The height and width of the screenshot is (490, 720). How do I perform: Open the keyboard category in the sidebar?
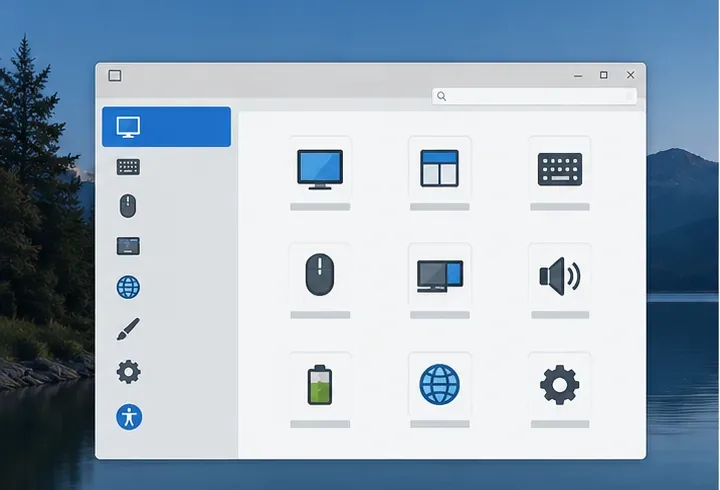tap(128, 167)
